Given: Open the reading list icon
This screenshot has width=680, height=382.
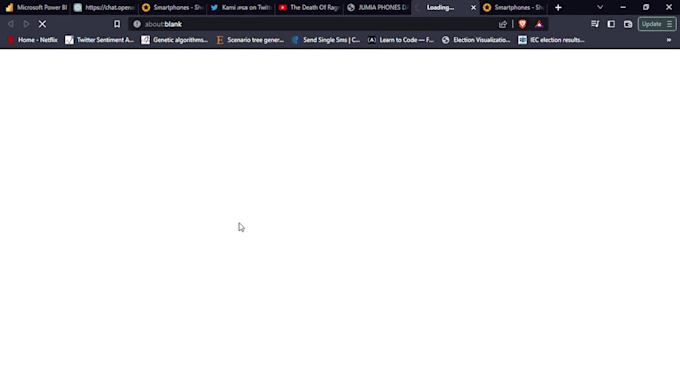Looking at the screenshot, I should click(x=595, y=24).
